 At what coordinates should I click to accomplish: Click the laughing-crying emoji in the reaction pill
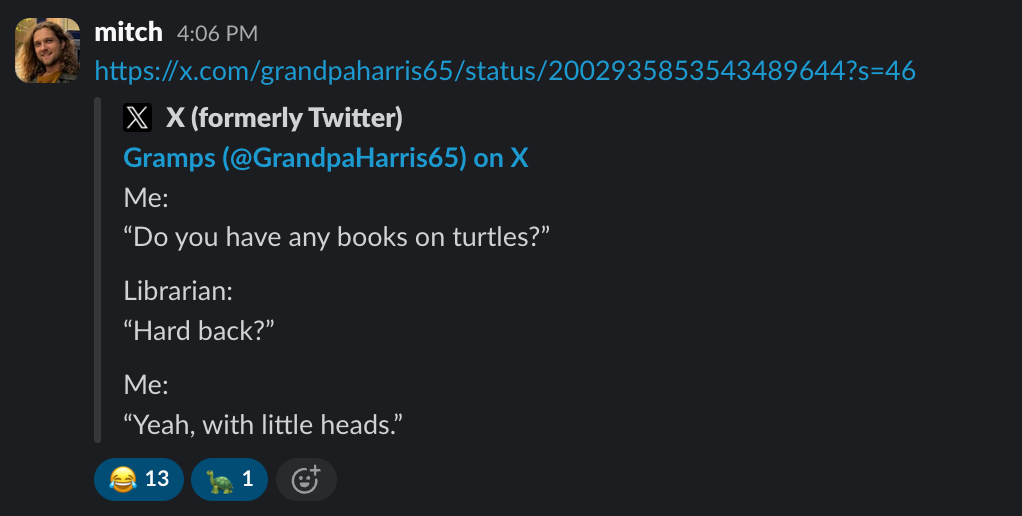click(122, 480)
